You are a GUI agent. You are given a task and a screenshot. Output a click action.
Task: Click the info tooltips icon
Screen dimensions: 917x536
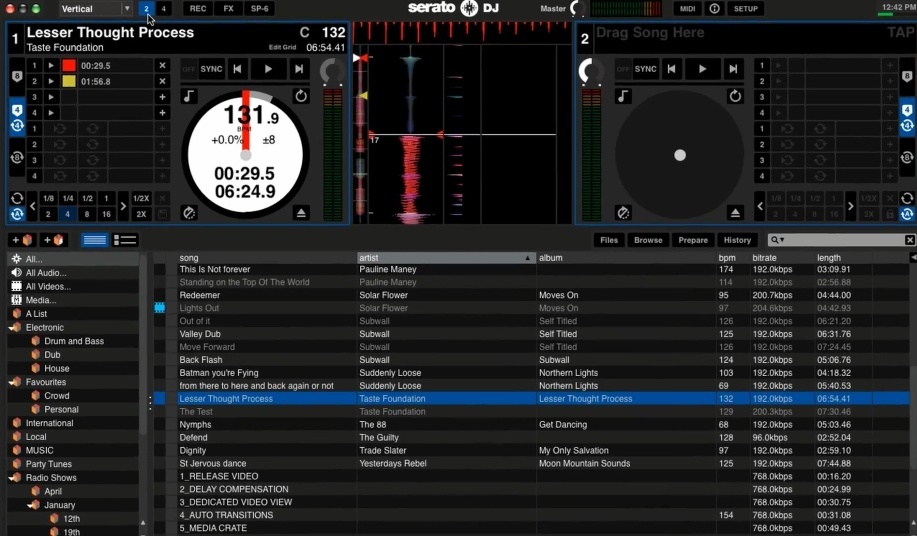click(714, 9)
